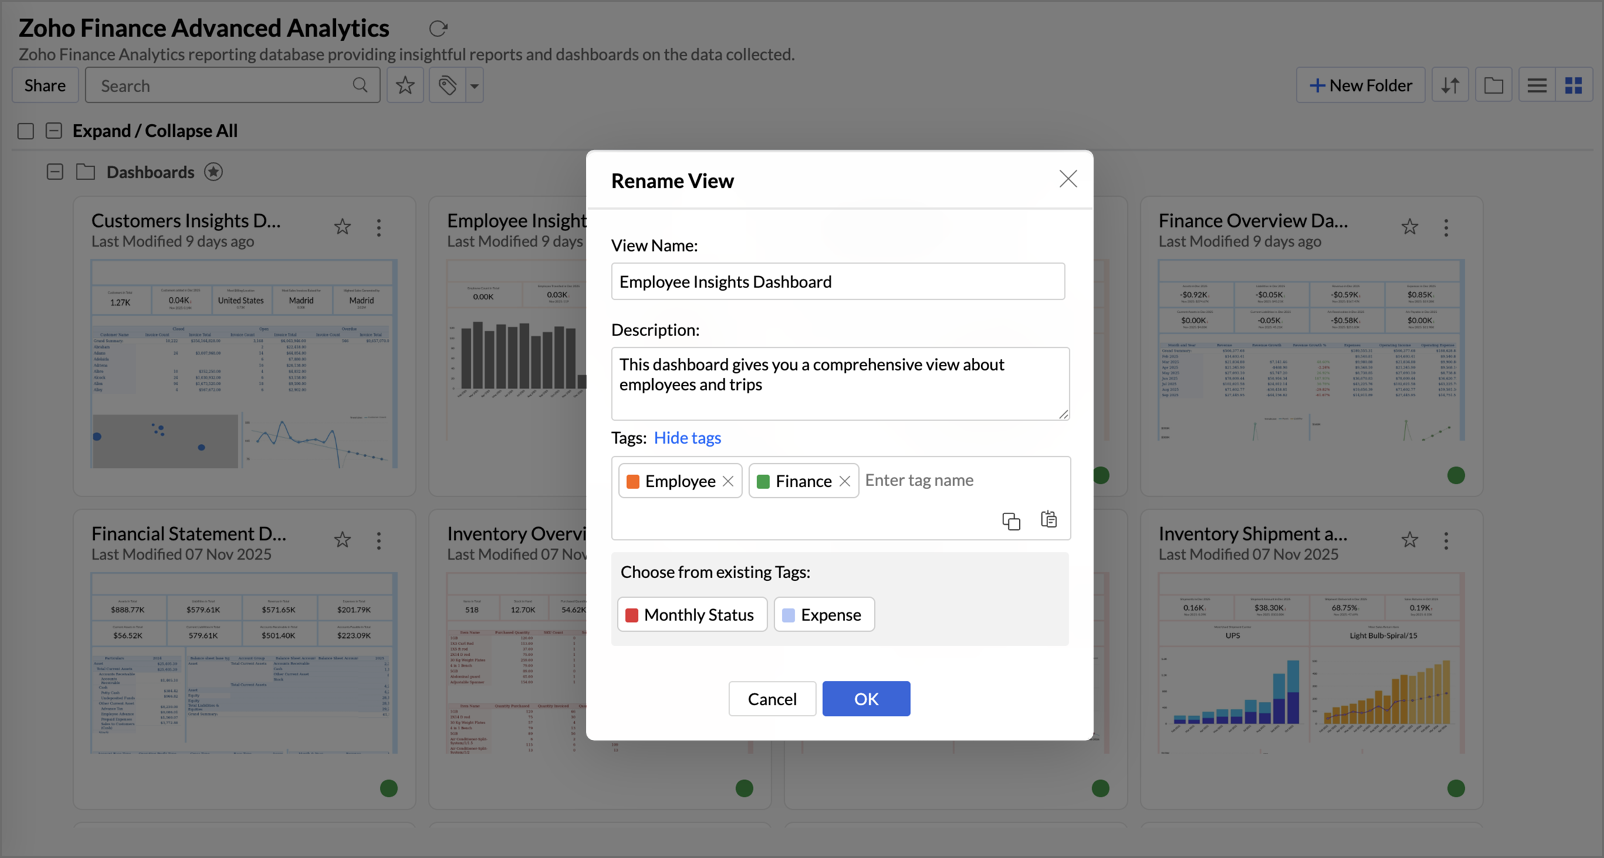Collapse the Dashboards folder

point(55,172)
